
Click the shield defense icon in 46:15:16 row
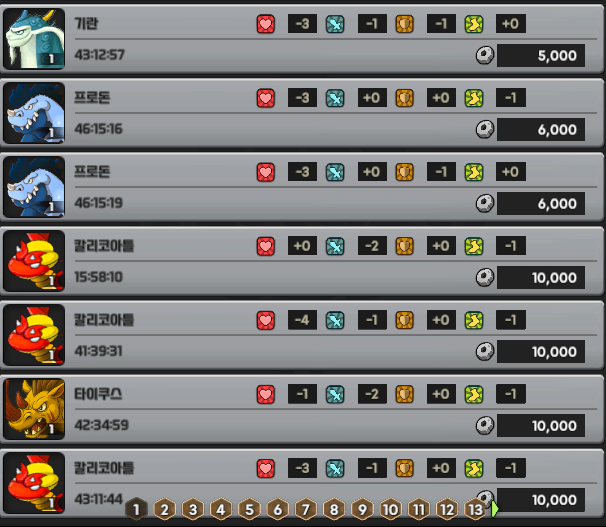point(405,98)
